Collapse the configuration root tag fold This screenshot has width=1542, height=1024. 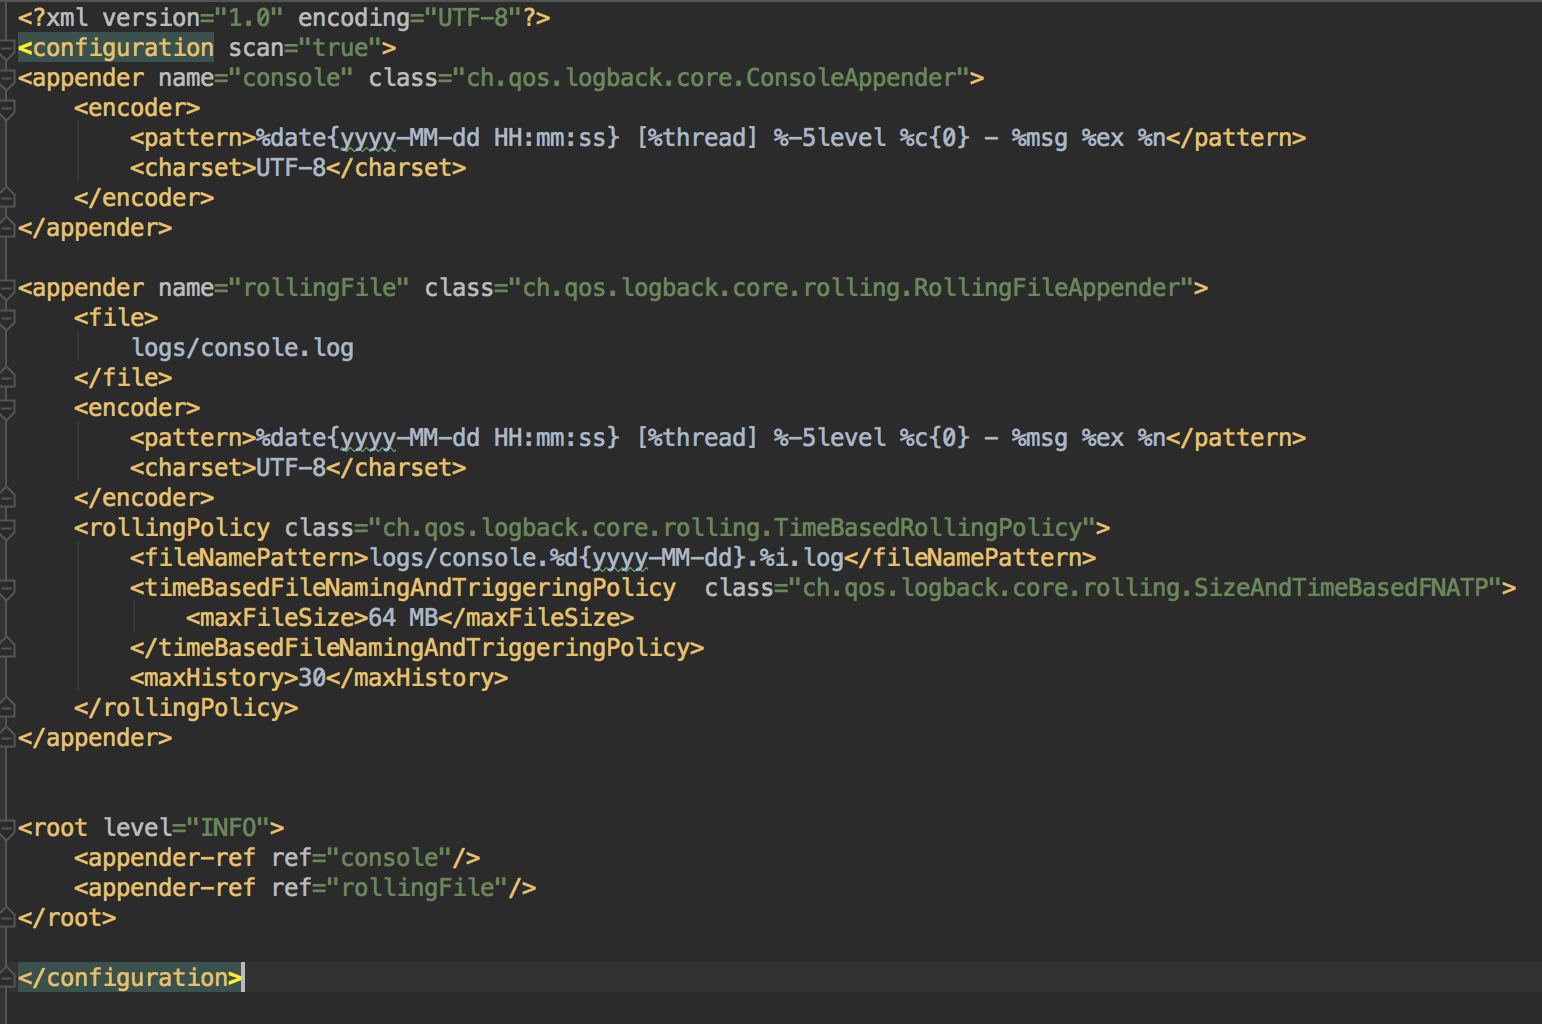[7, 48]
